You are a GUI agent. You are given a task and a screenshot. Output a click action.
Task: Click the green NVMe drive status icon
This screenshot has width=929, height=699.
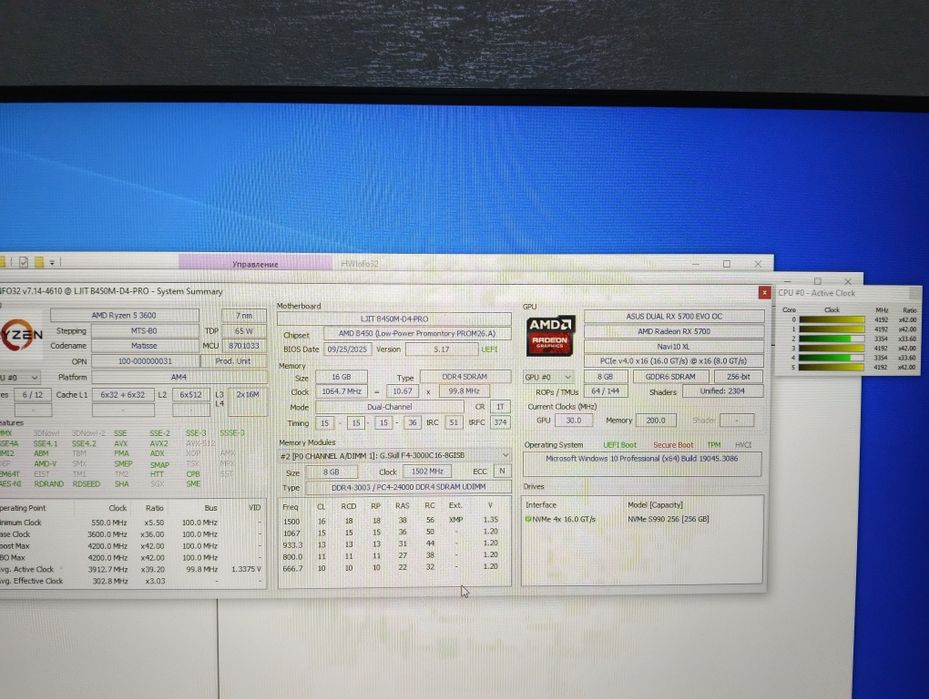click(x=528, y=519)
